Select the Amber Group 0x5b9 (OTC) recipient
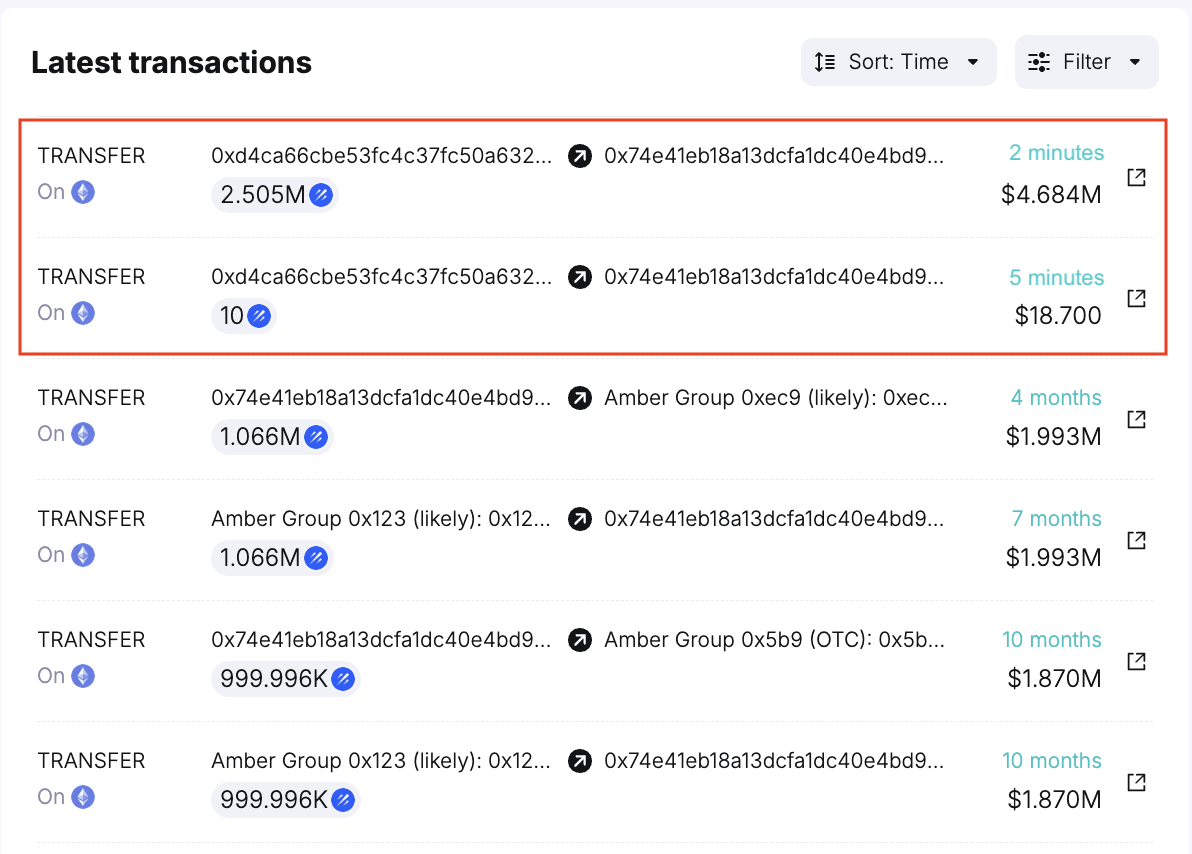 (x=770, y=640)
